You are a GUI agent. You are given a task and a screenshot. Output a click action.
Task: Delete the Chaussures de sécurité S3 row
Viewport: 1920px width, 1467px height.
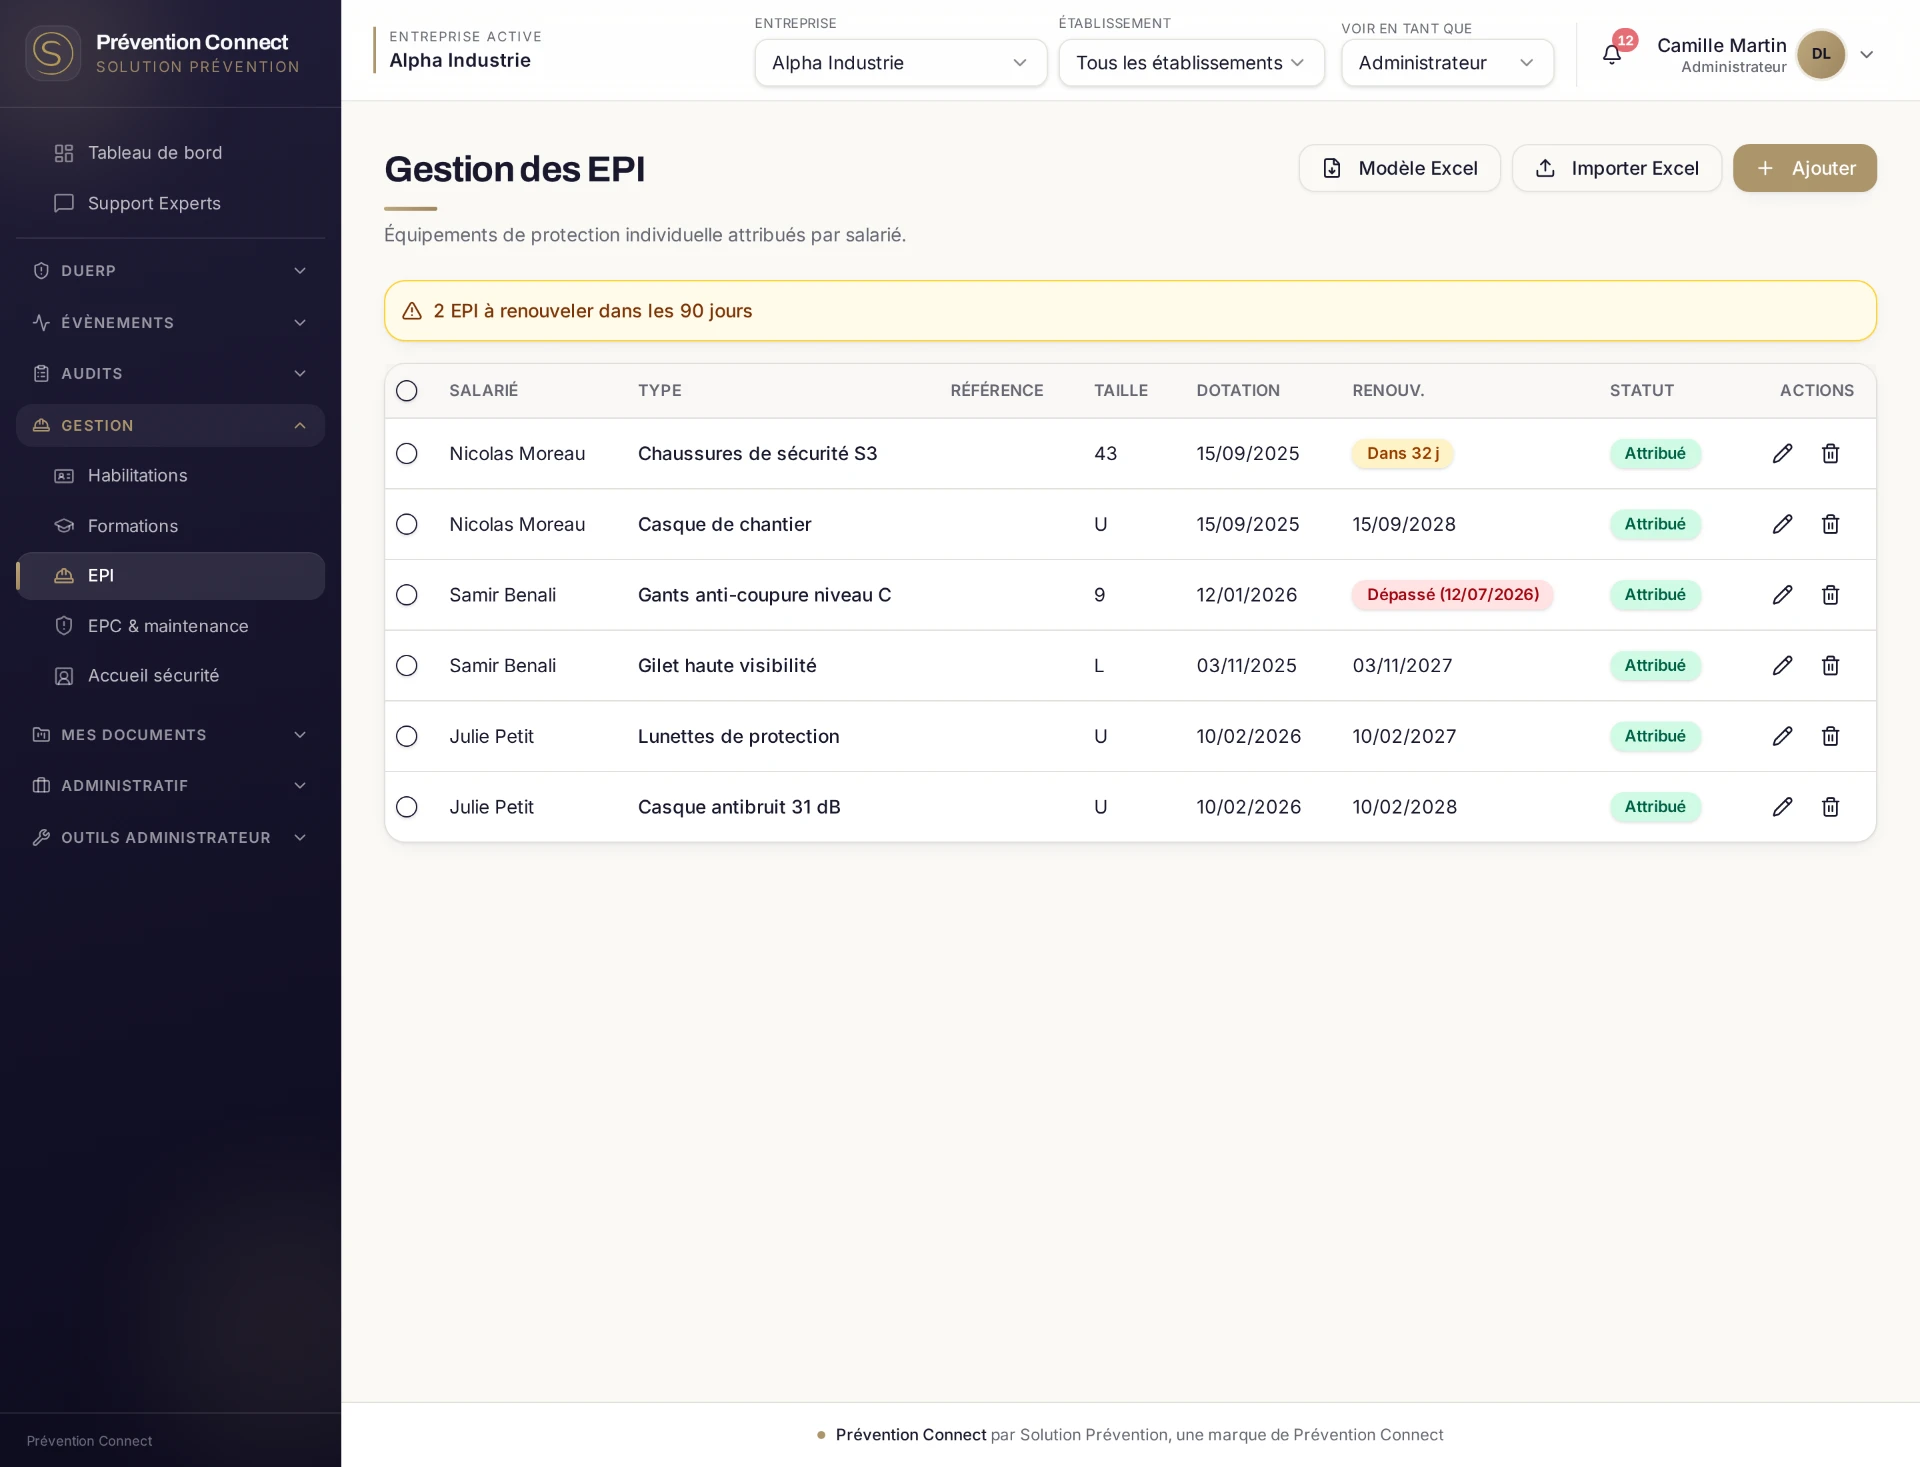click(x=1830, y=453)
